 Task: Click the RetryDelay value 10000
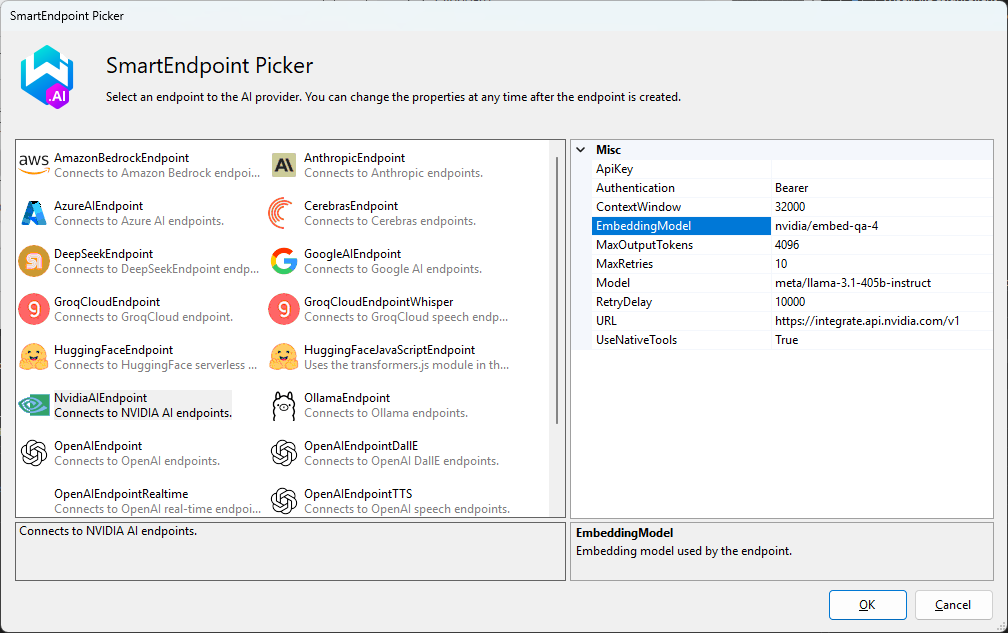pos(881,301)
